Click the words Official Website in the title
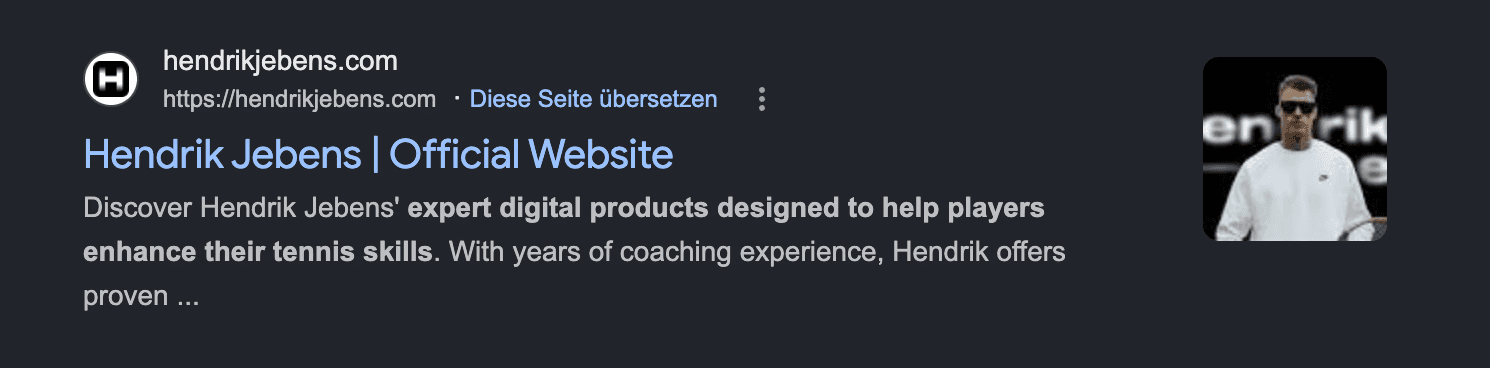This screenshot has width=1490, height=368. 531,154
